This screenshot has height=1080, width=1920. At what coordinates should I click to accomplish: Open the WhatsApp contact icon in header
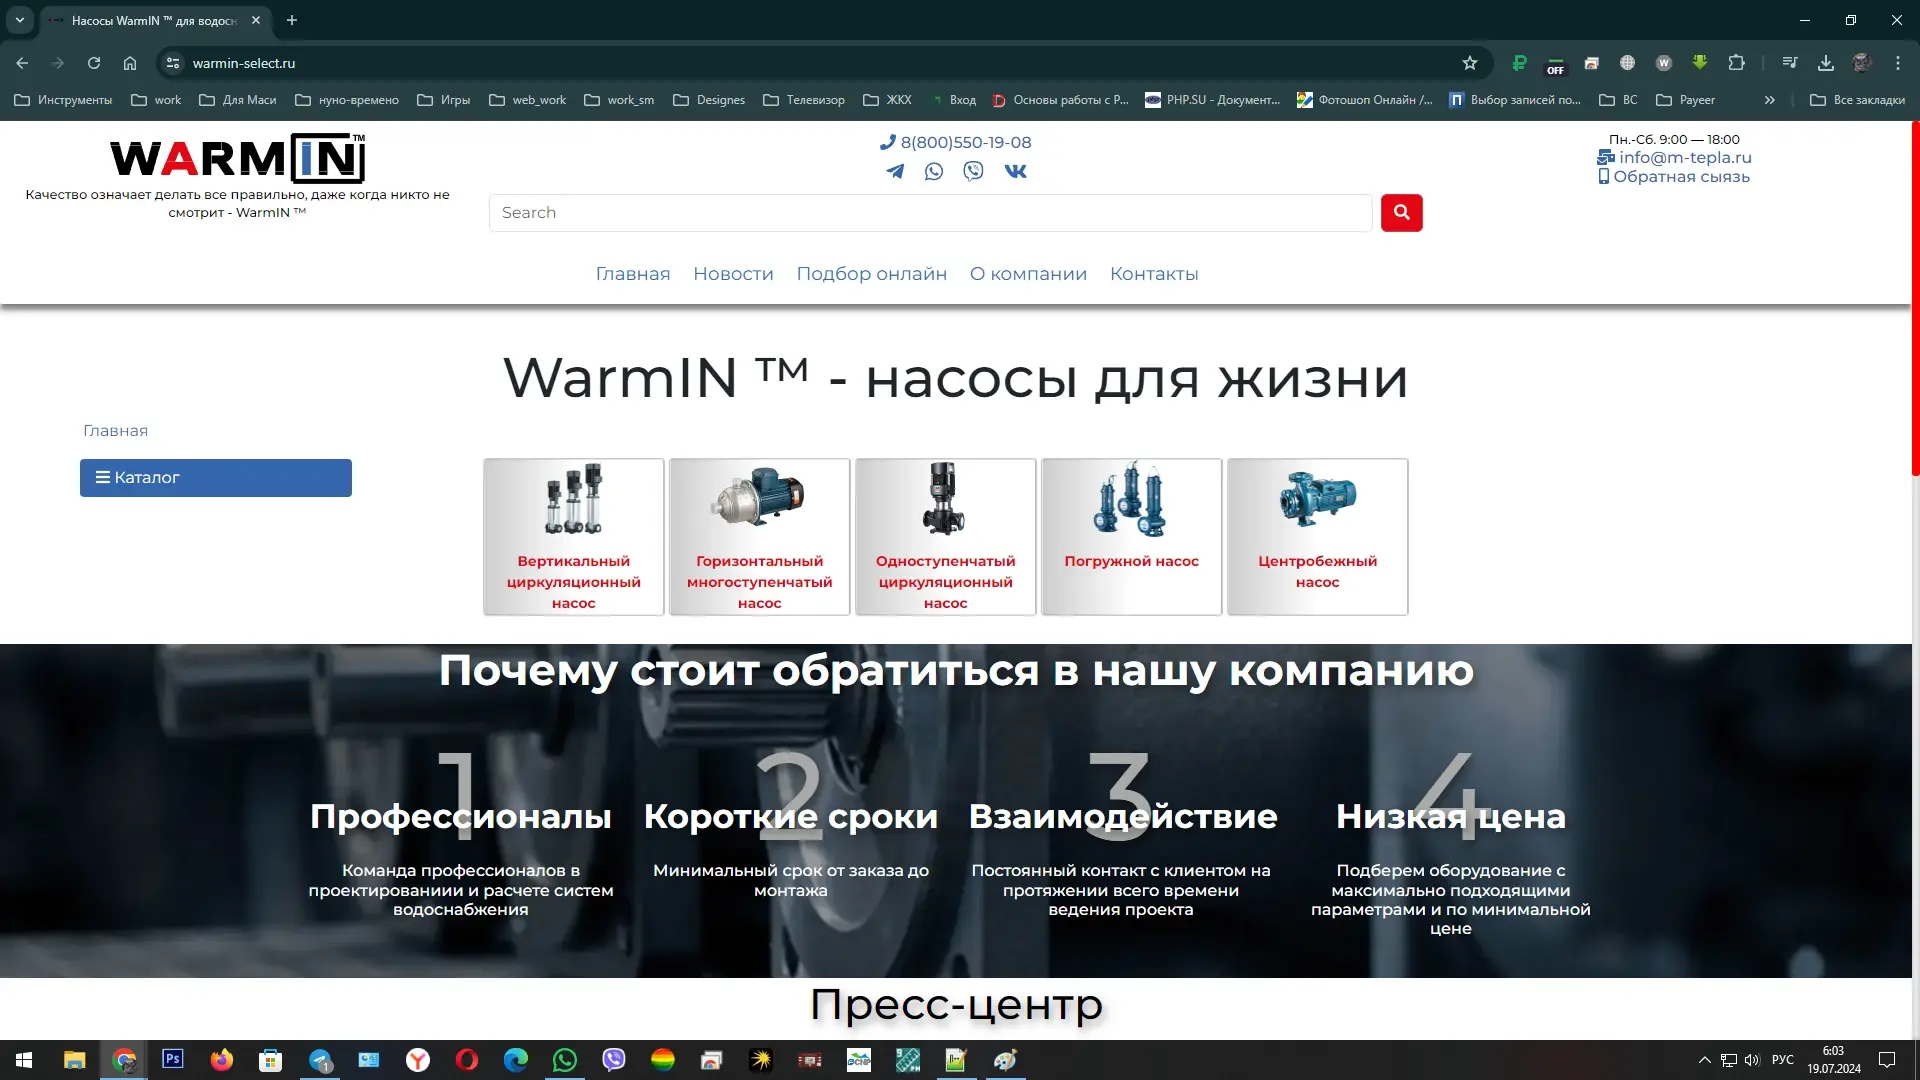934,171
